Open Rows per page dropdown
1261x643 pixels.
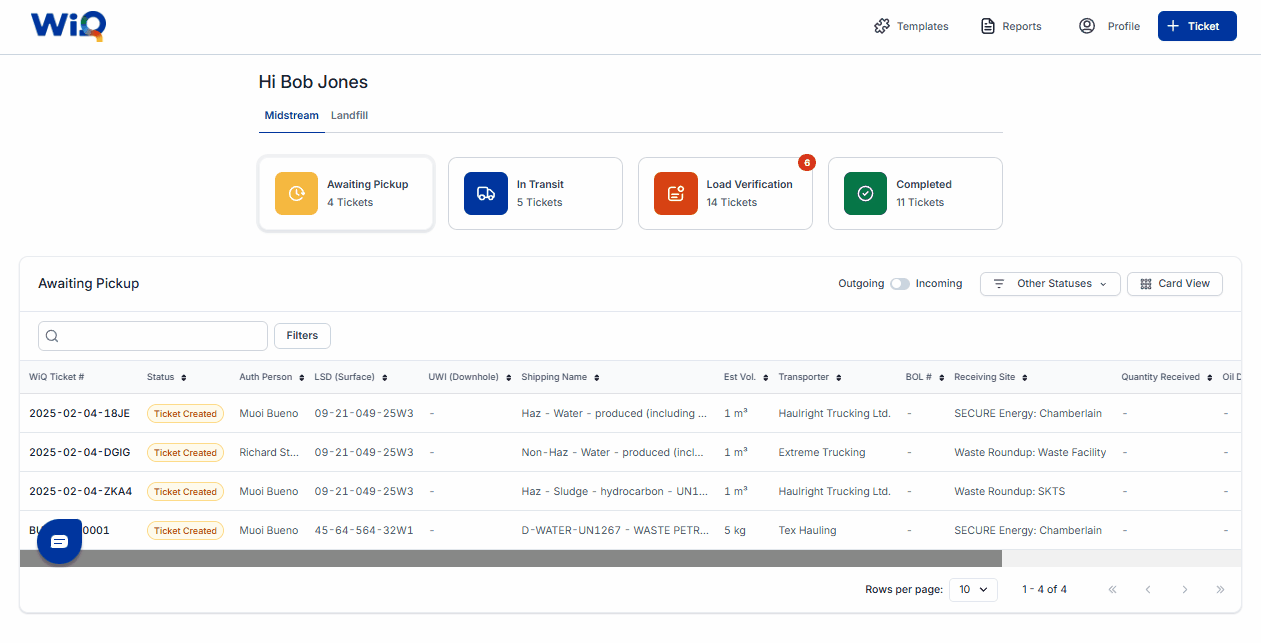coord(973,590)
